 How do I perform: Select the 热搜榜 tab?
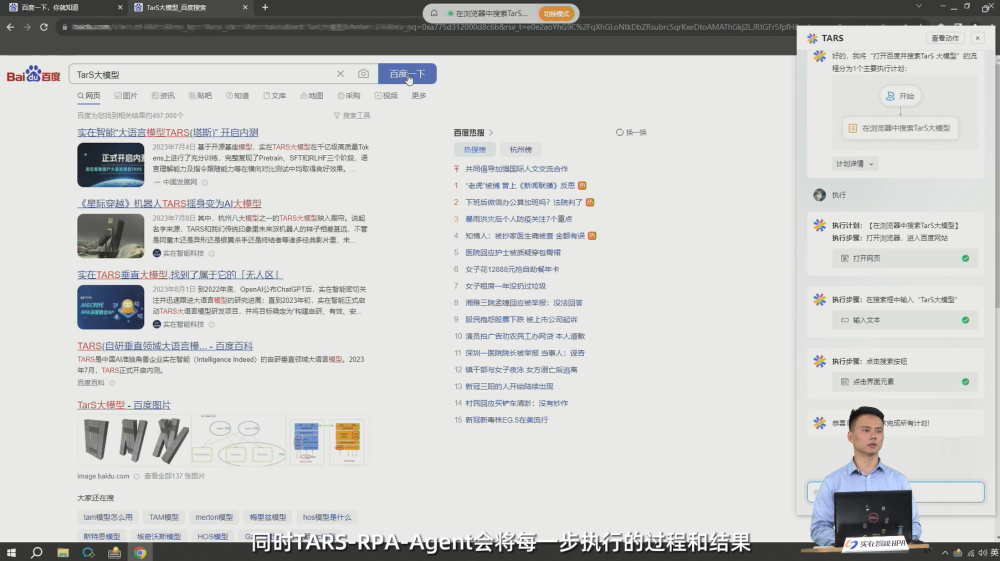point(474,149)
